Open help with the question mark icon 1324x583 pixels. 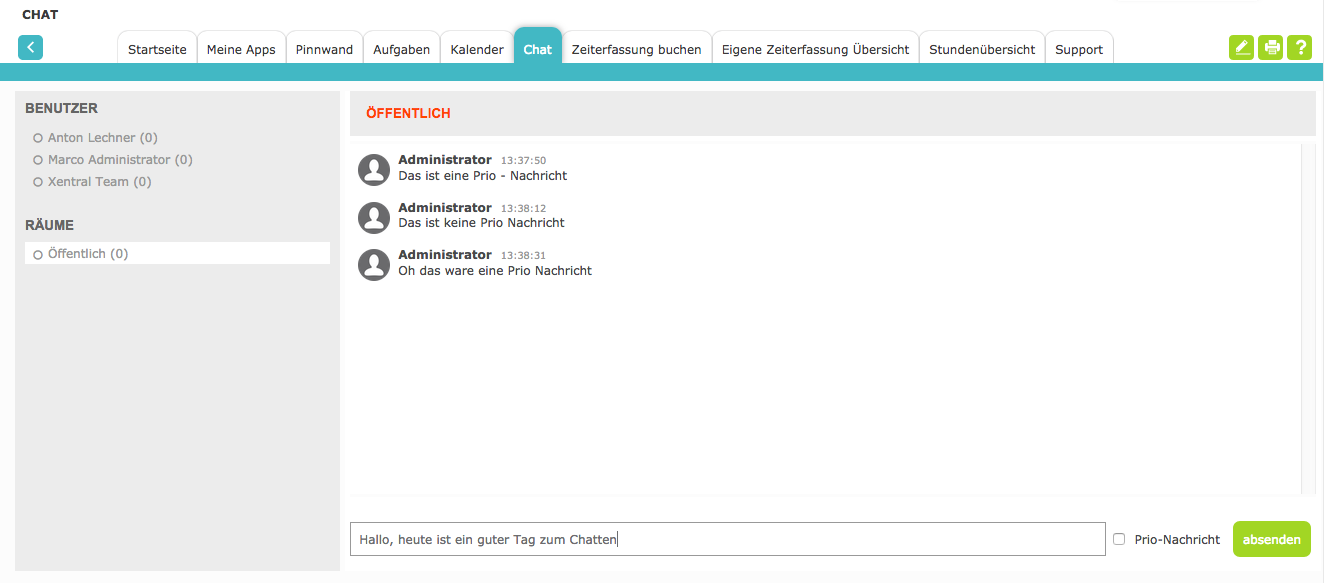(1299, 48)
